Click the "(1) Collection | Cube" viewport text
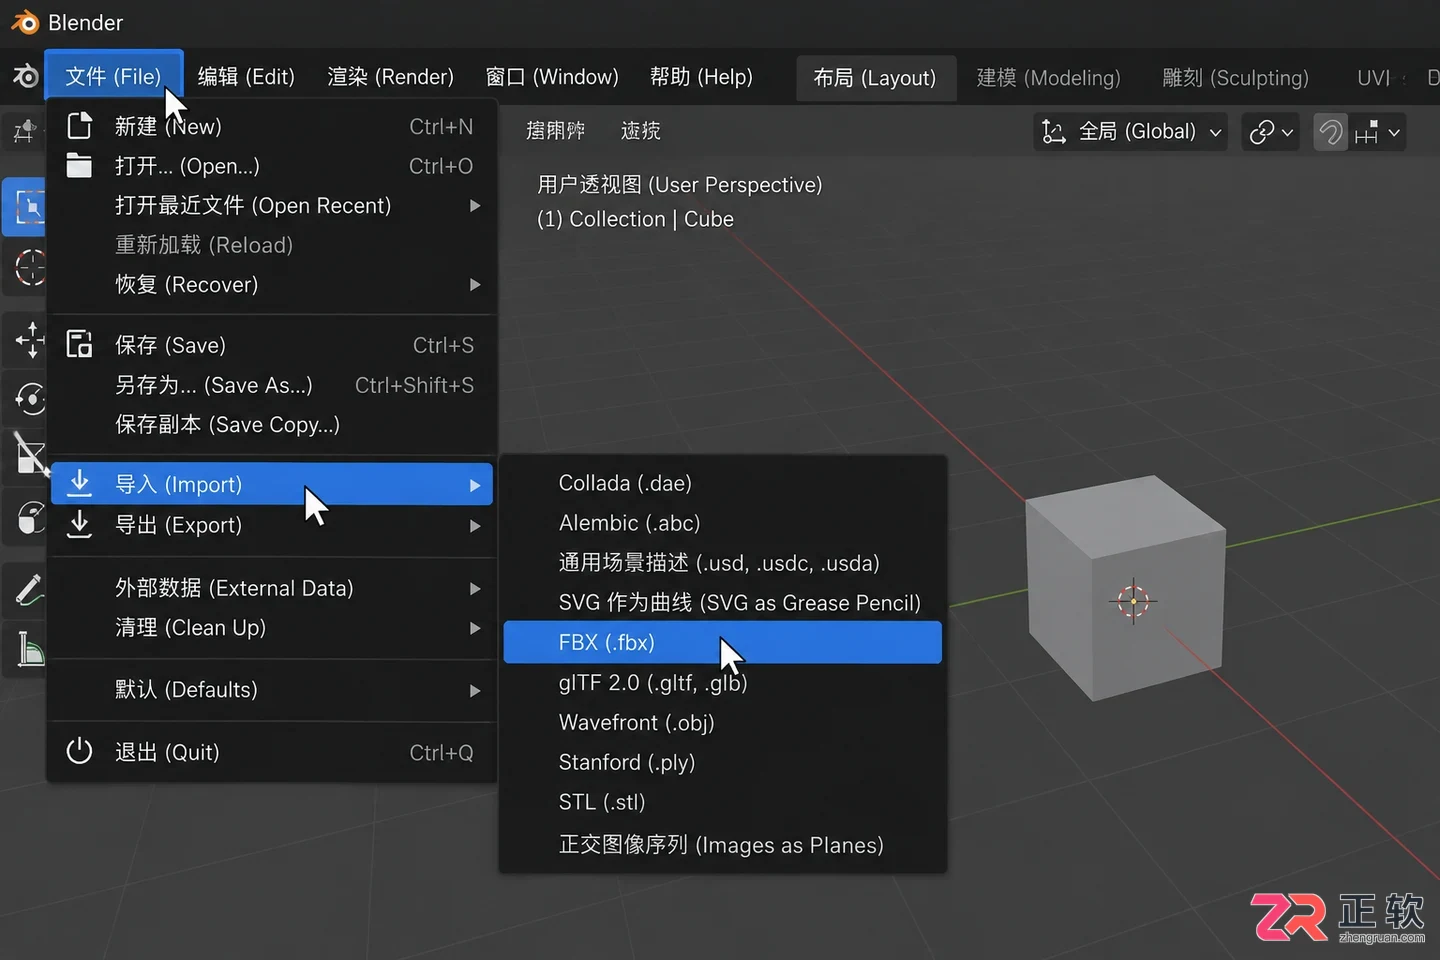Viewport: 1440px width, 960px height. tap(635, 219)
